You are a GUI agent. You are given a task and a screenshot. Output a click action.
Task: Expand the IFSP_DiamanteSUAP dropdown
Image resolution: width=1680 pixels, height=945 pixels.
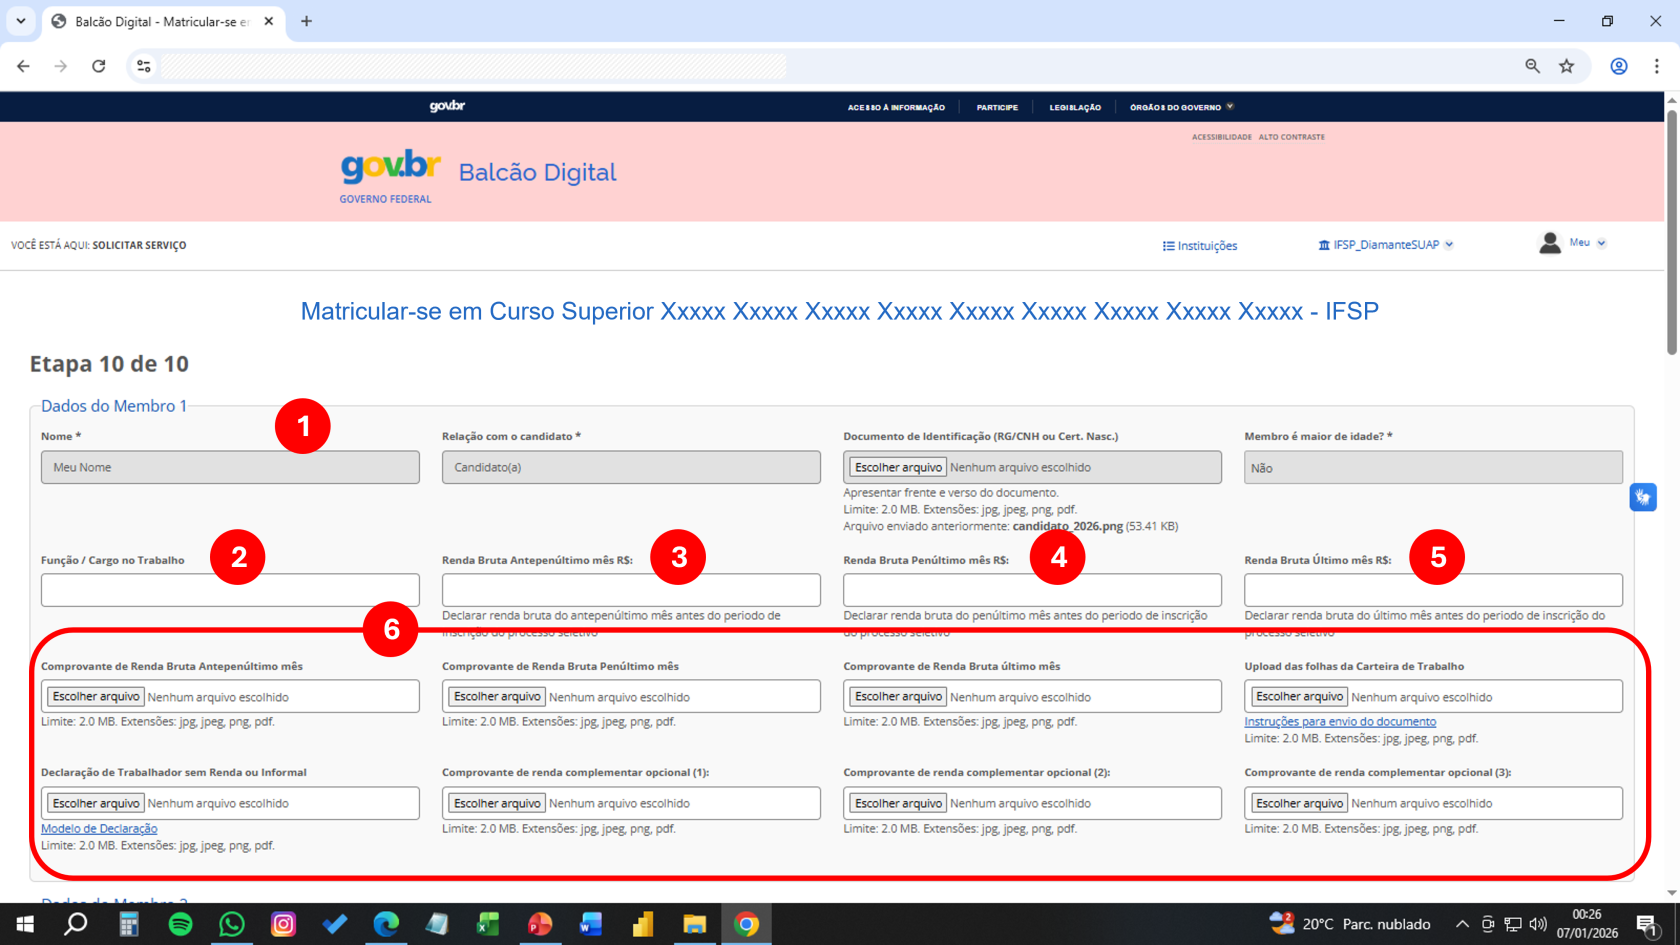coord(1386,245)
